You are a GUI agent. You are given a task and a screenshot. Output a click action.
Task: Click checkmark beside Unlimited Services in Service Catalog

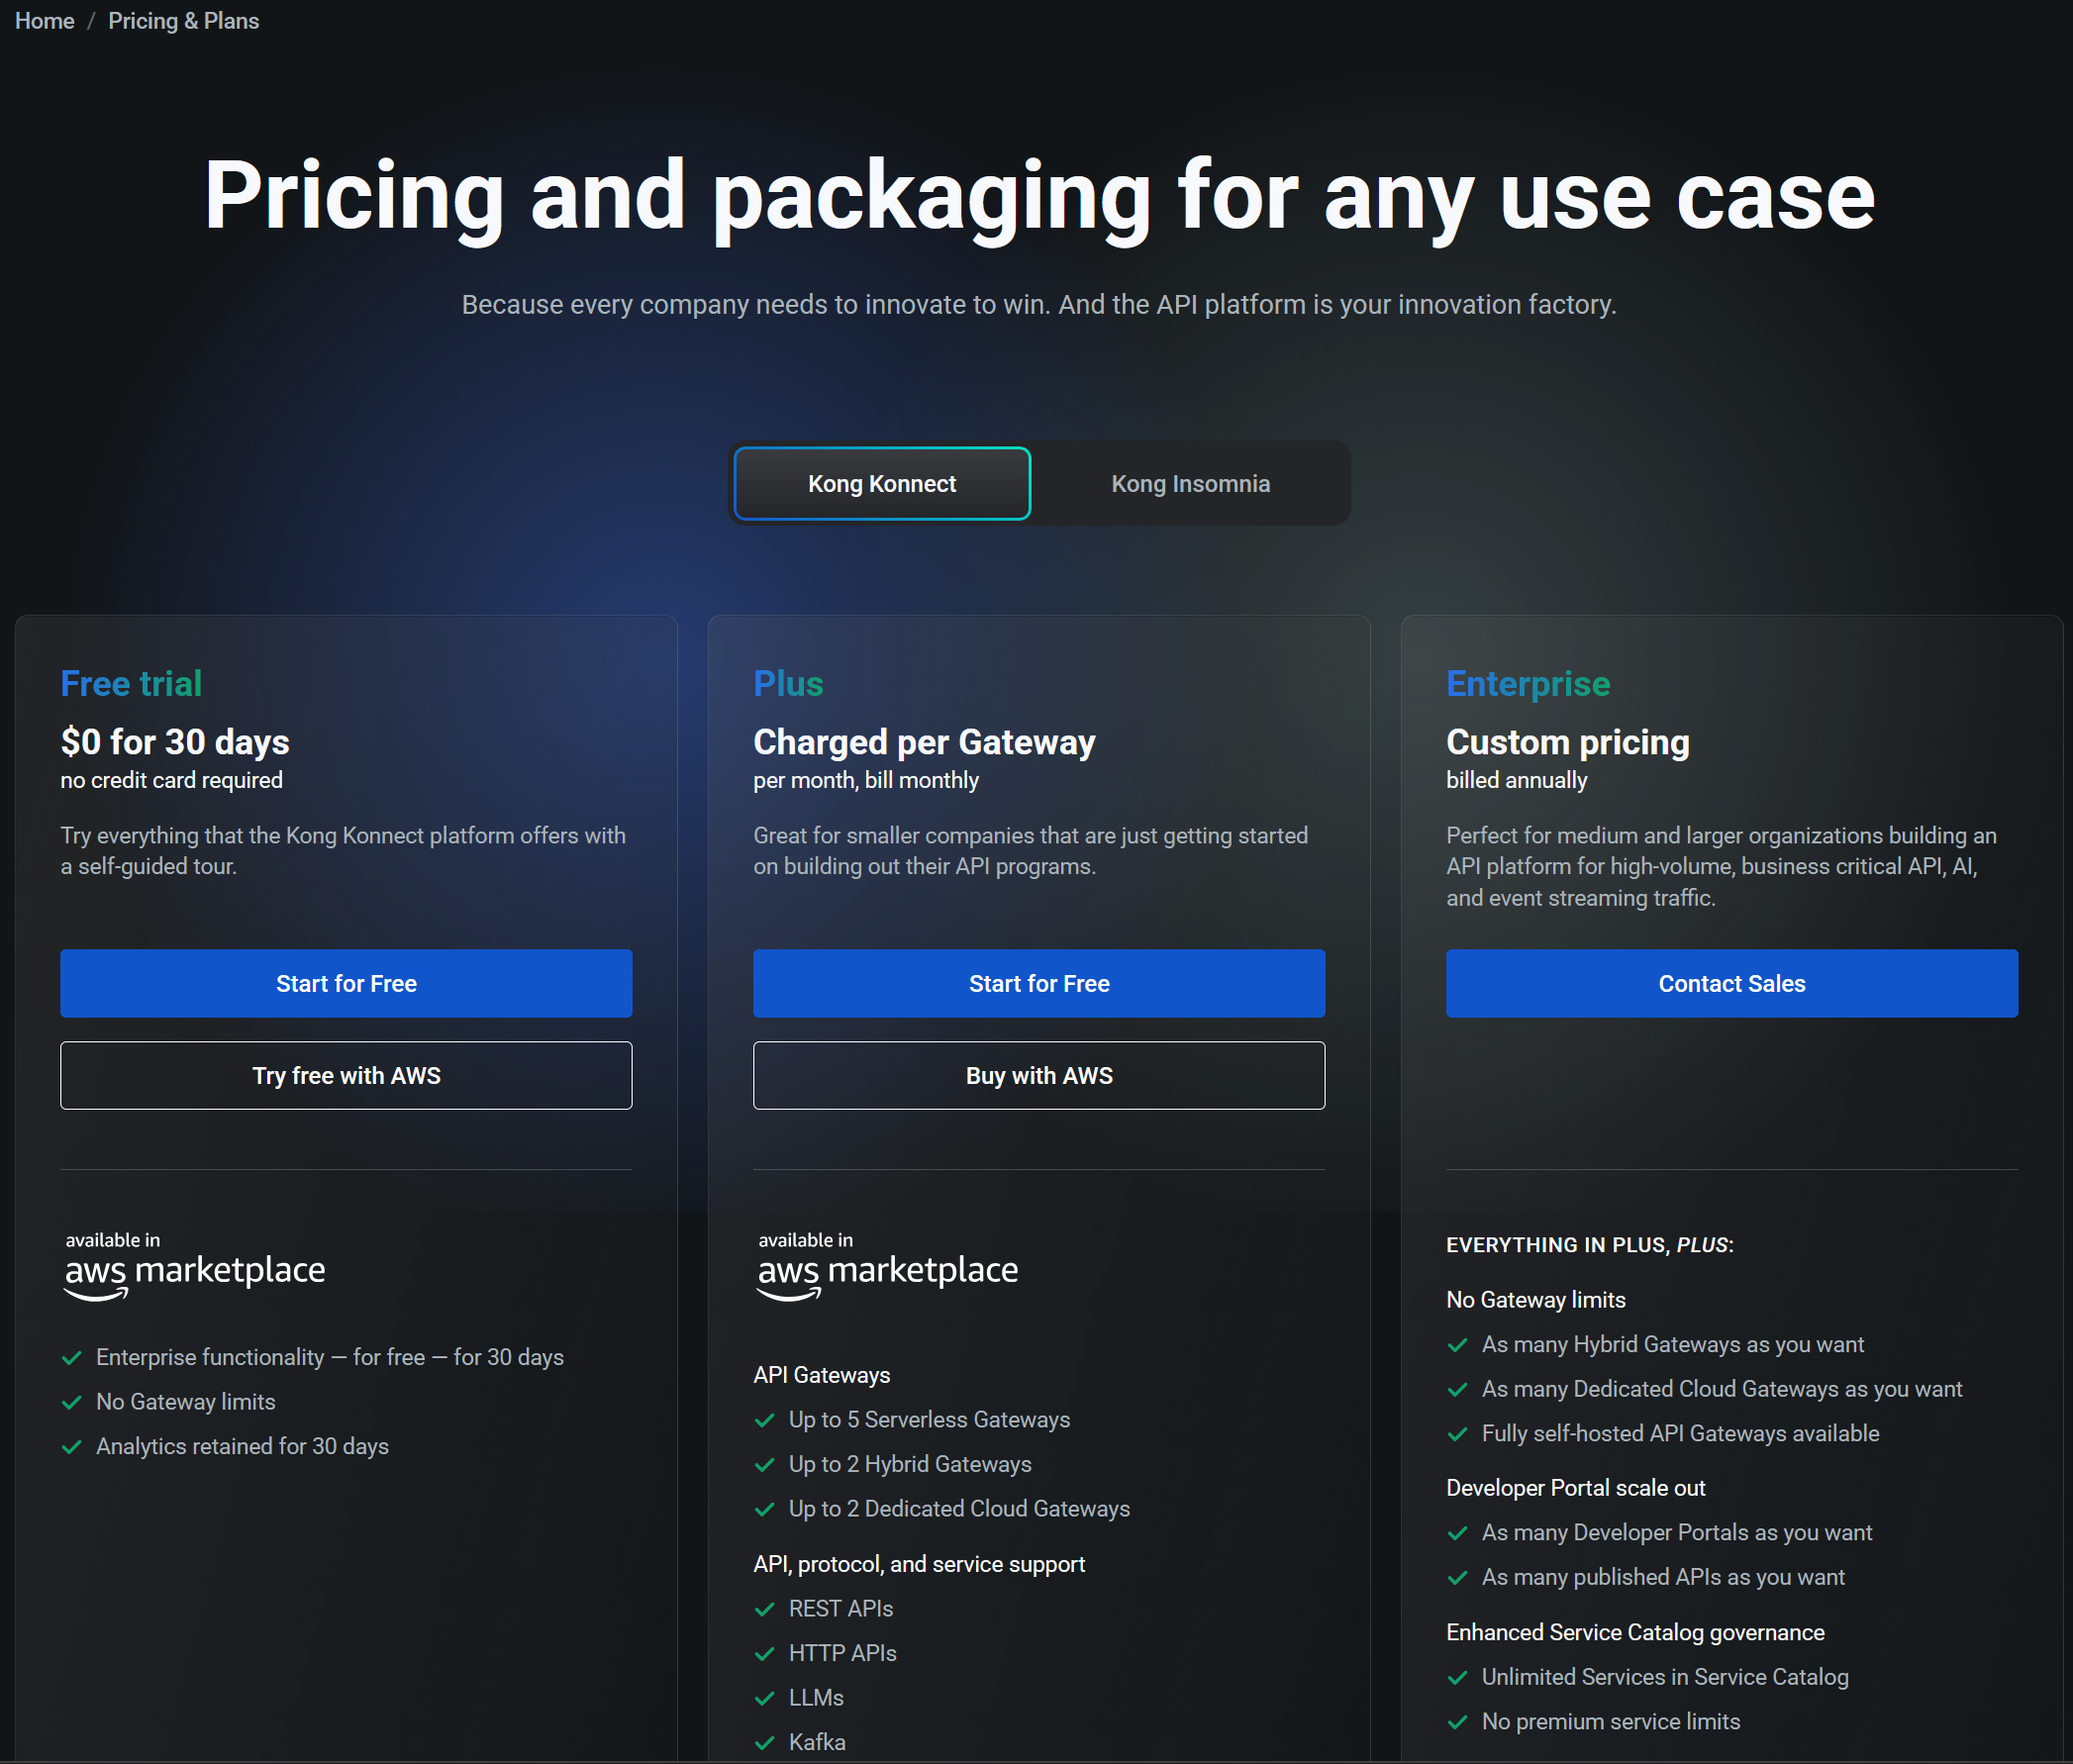tap(1458, 1678)
